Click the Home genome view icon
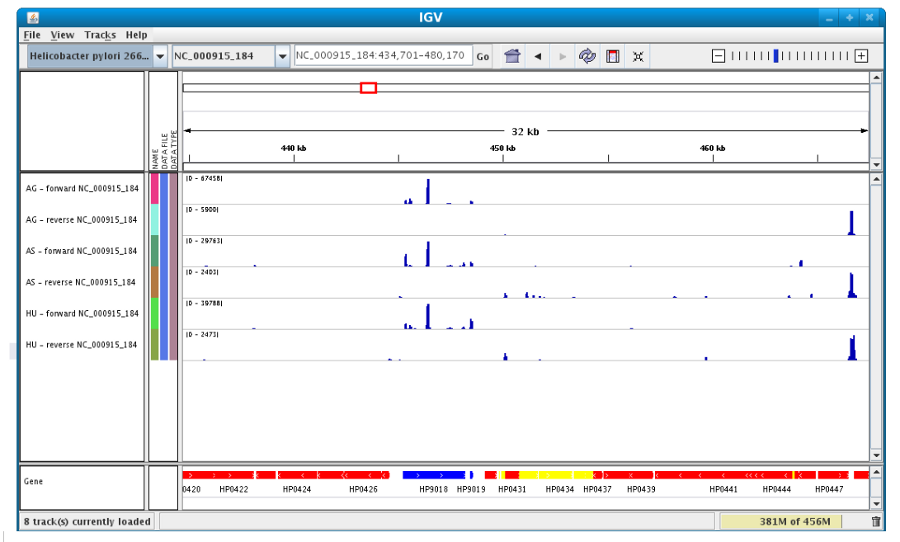The width and height of the screenshot is (900, 542). [512, 56]
